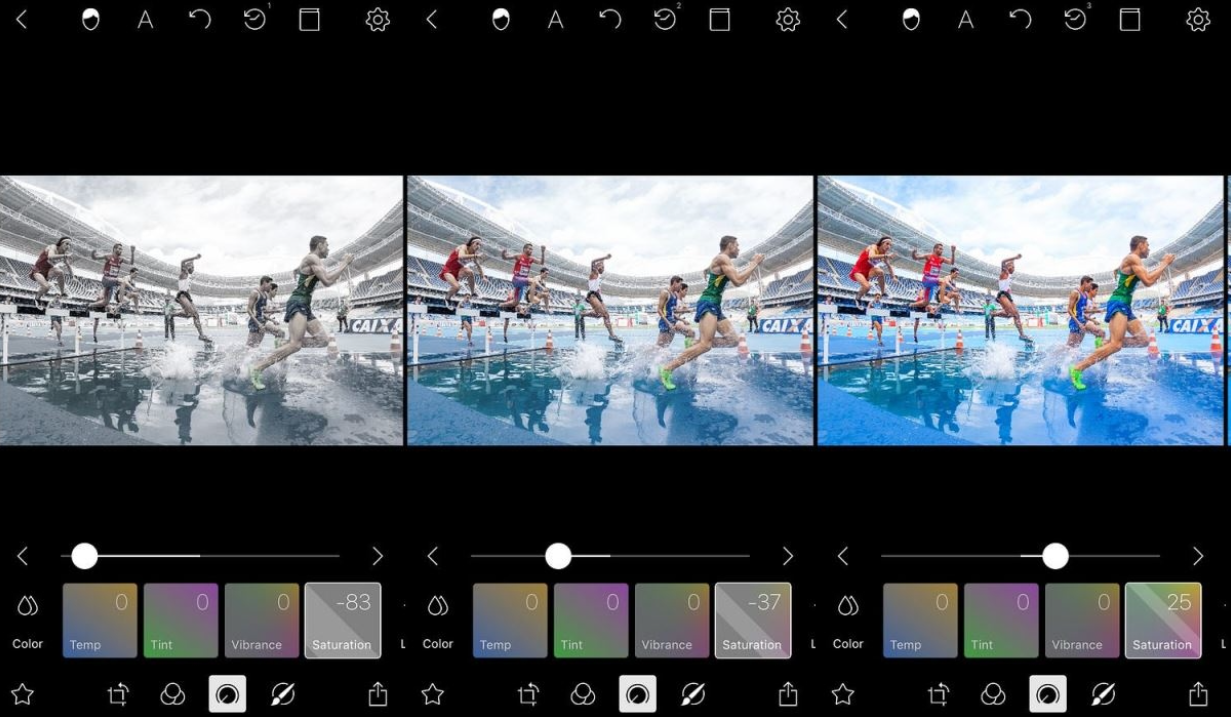Image resolution: width=1231 pixels, height=717 pixels.
Task: Toggle the frame compare icon in the leftmost screen
Action: point(309,20)
